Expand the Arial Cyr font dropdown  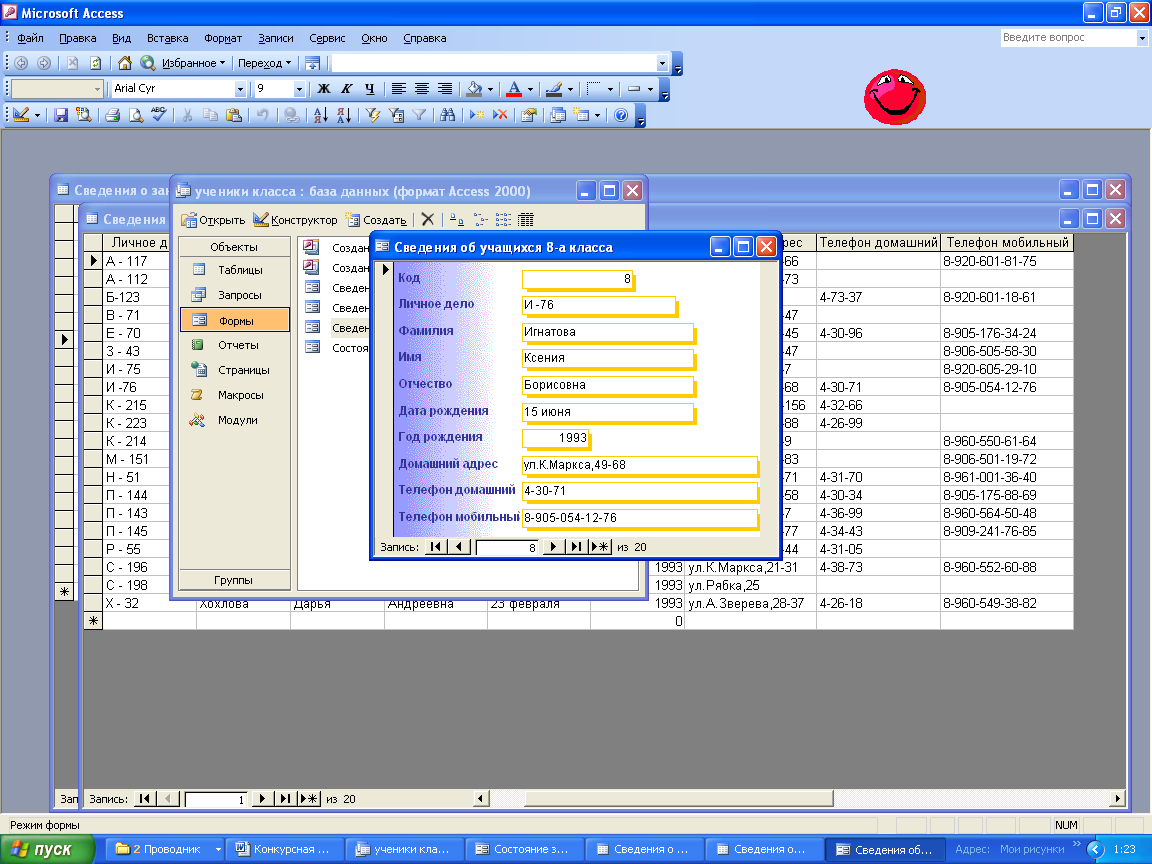pos(240,89)
